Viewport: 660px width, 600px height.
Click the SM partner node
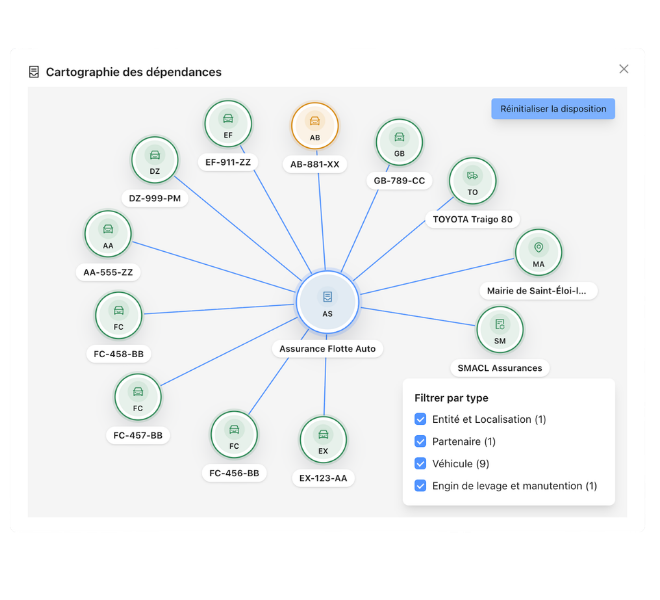point(500,330)
